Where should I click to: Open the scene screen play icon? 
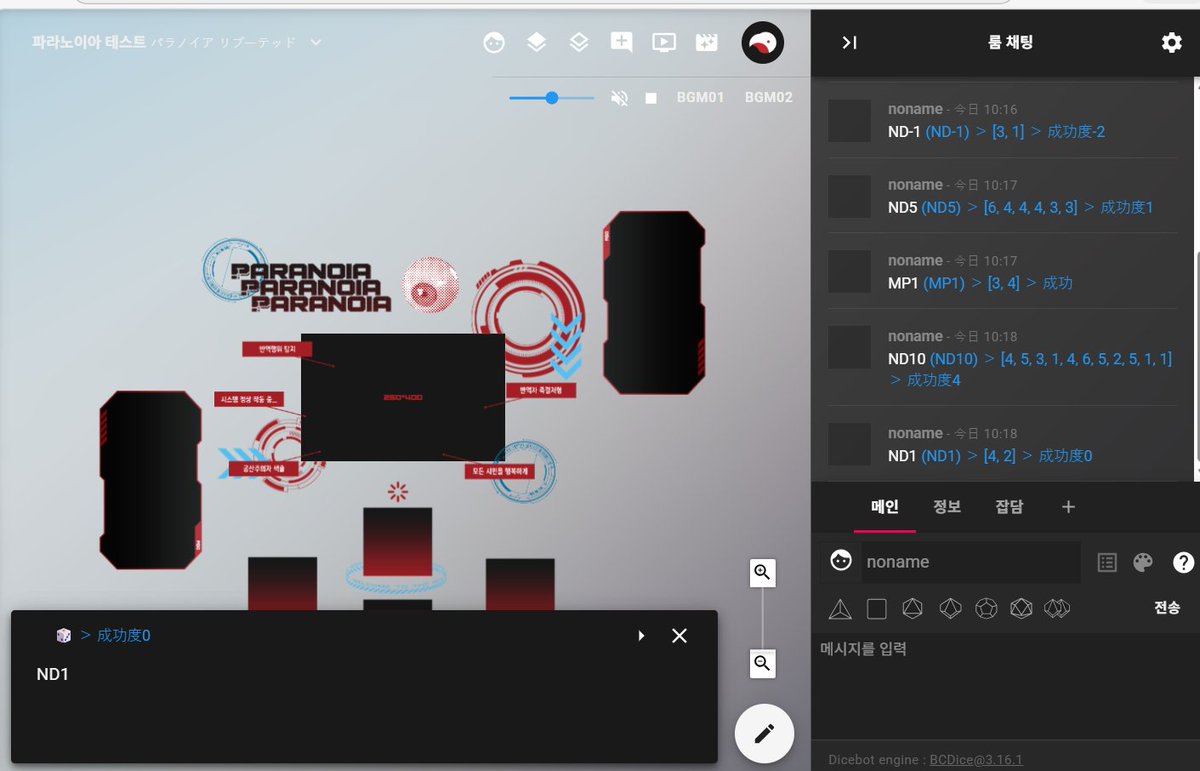point(664,42)
